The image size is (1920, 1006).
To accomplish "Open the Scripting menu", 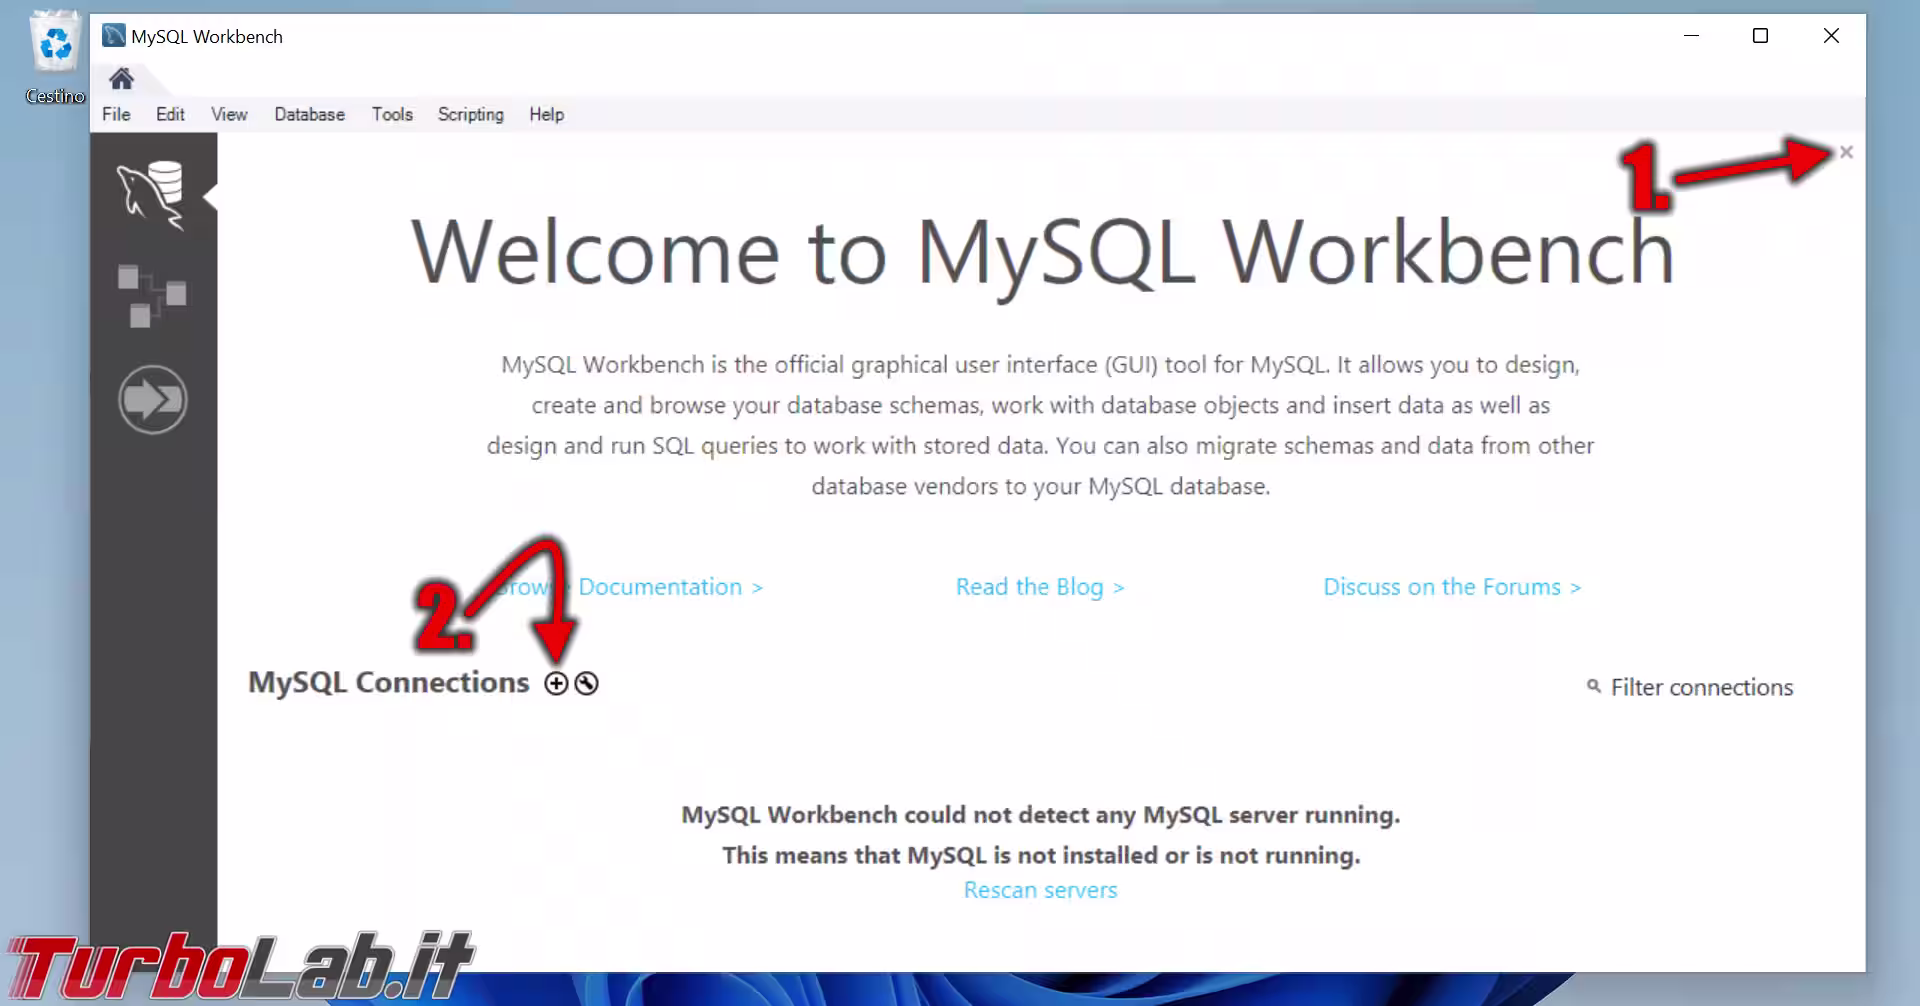I will pos(471,114).
